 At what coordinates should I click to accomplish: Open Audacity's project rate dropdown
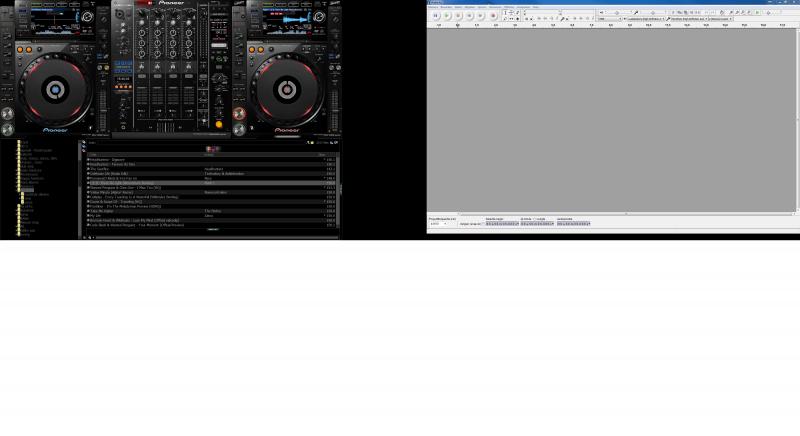tap(438, 224)
